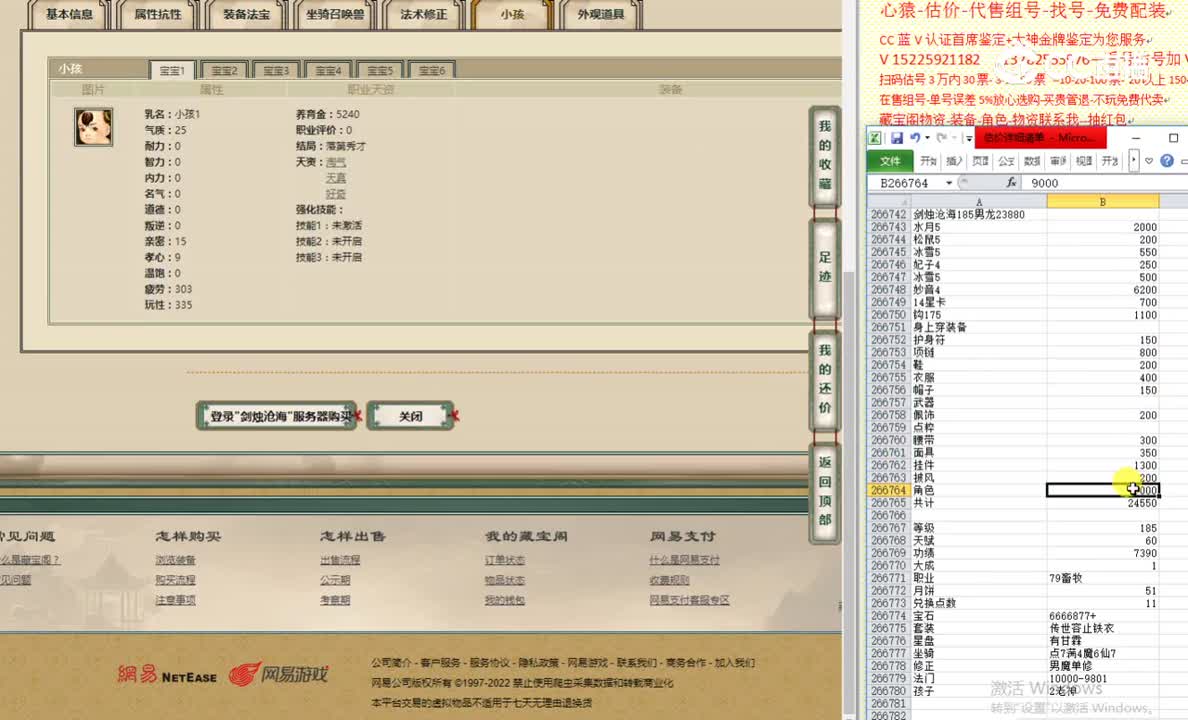This screenshot has height=720, width=1188.
Task: Switch to the 宝宝1 tab
Action: [x=172, y=70]
